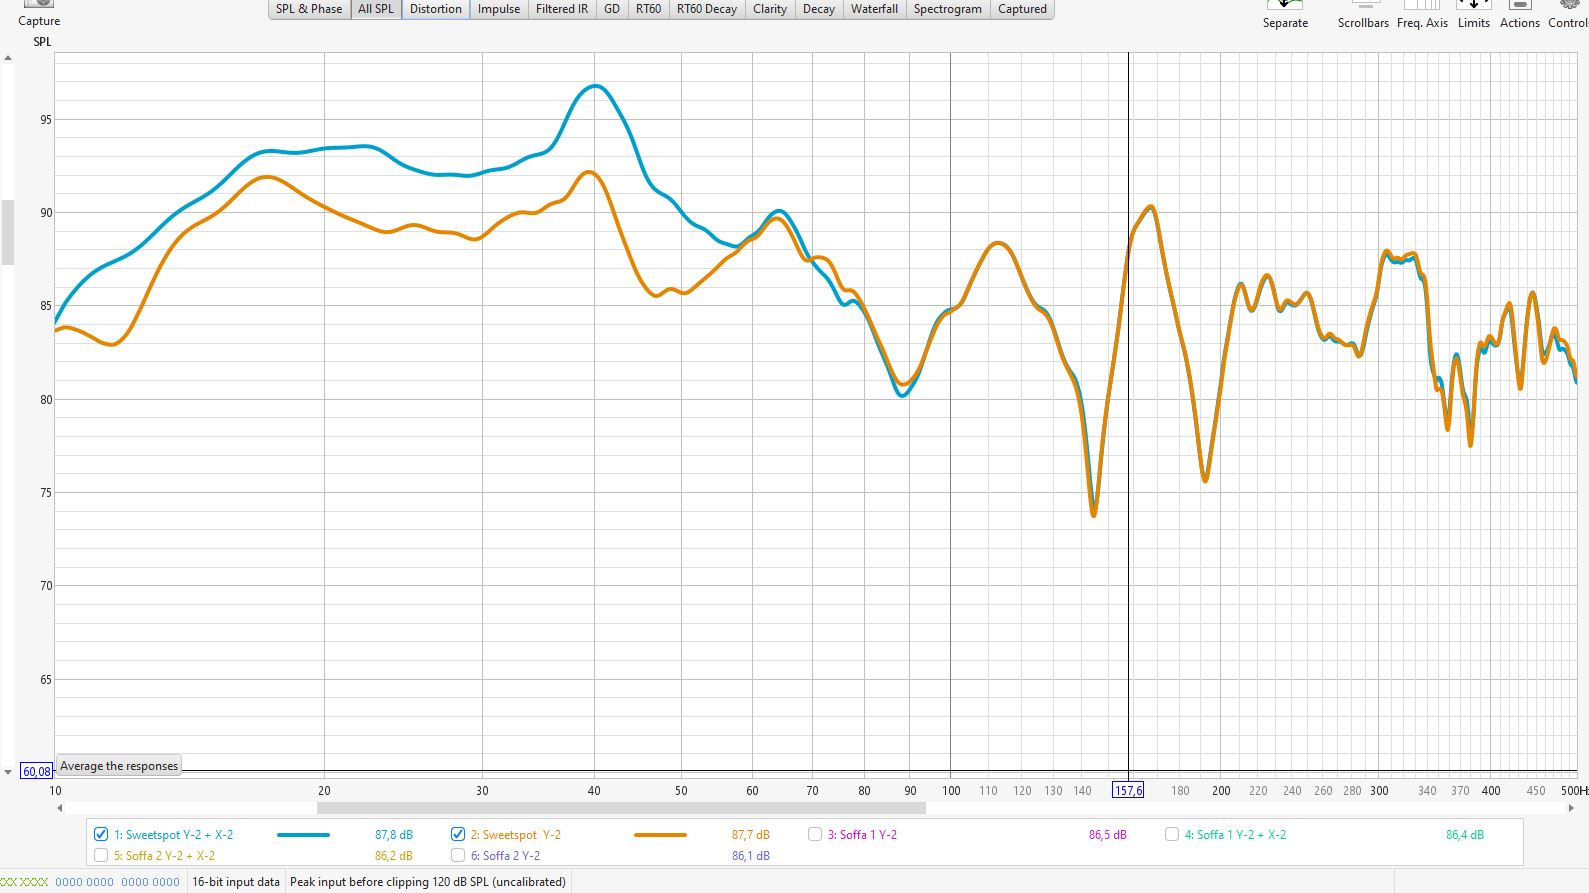The image size is (1589, 893).
Task: Enable trace 3 Soffa 1 Y-2
Action: (815, 834)
